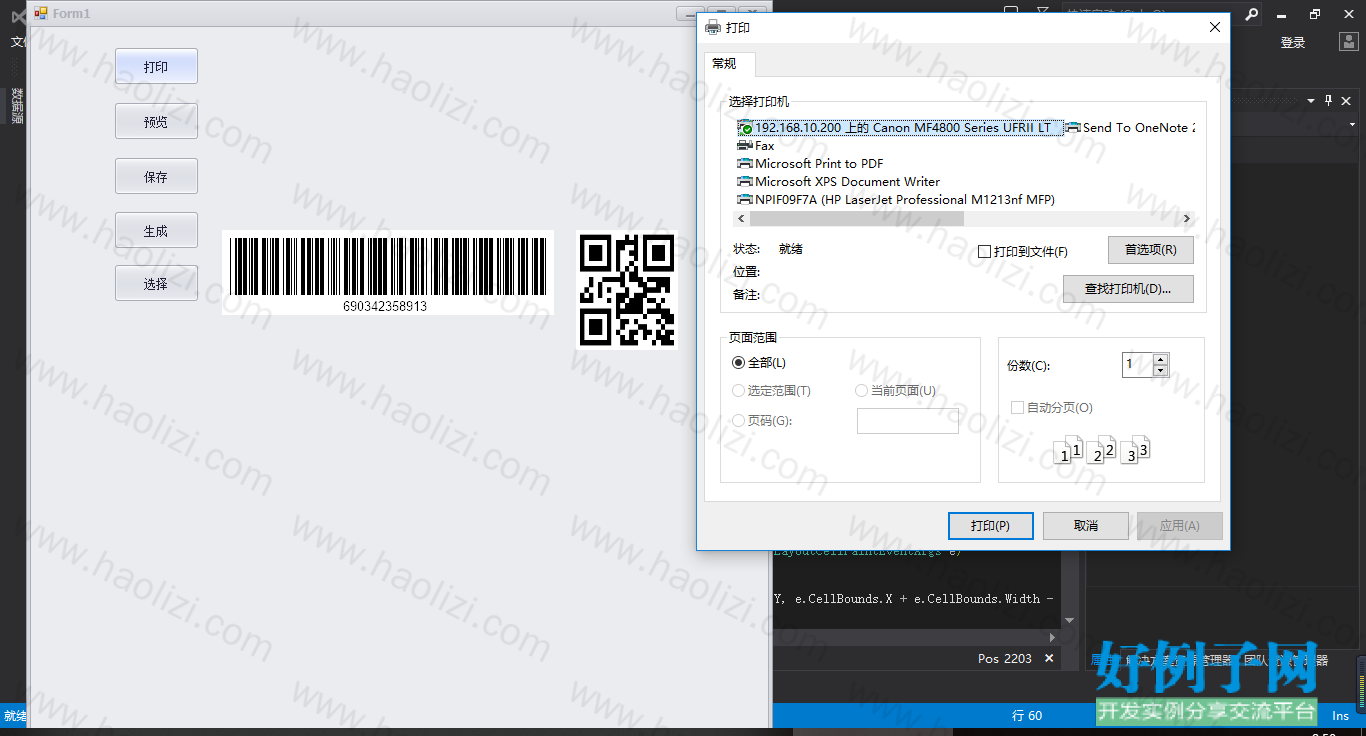Select Microsoft XPS Document Writer printer
This screenshot has height=736, width=1366.
(x=838, y=182)
